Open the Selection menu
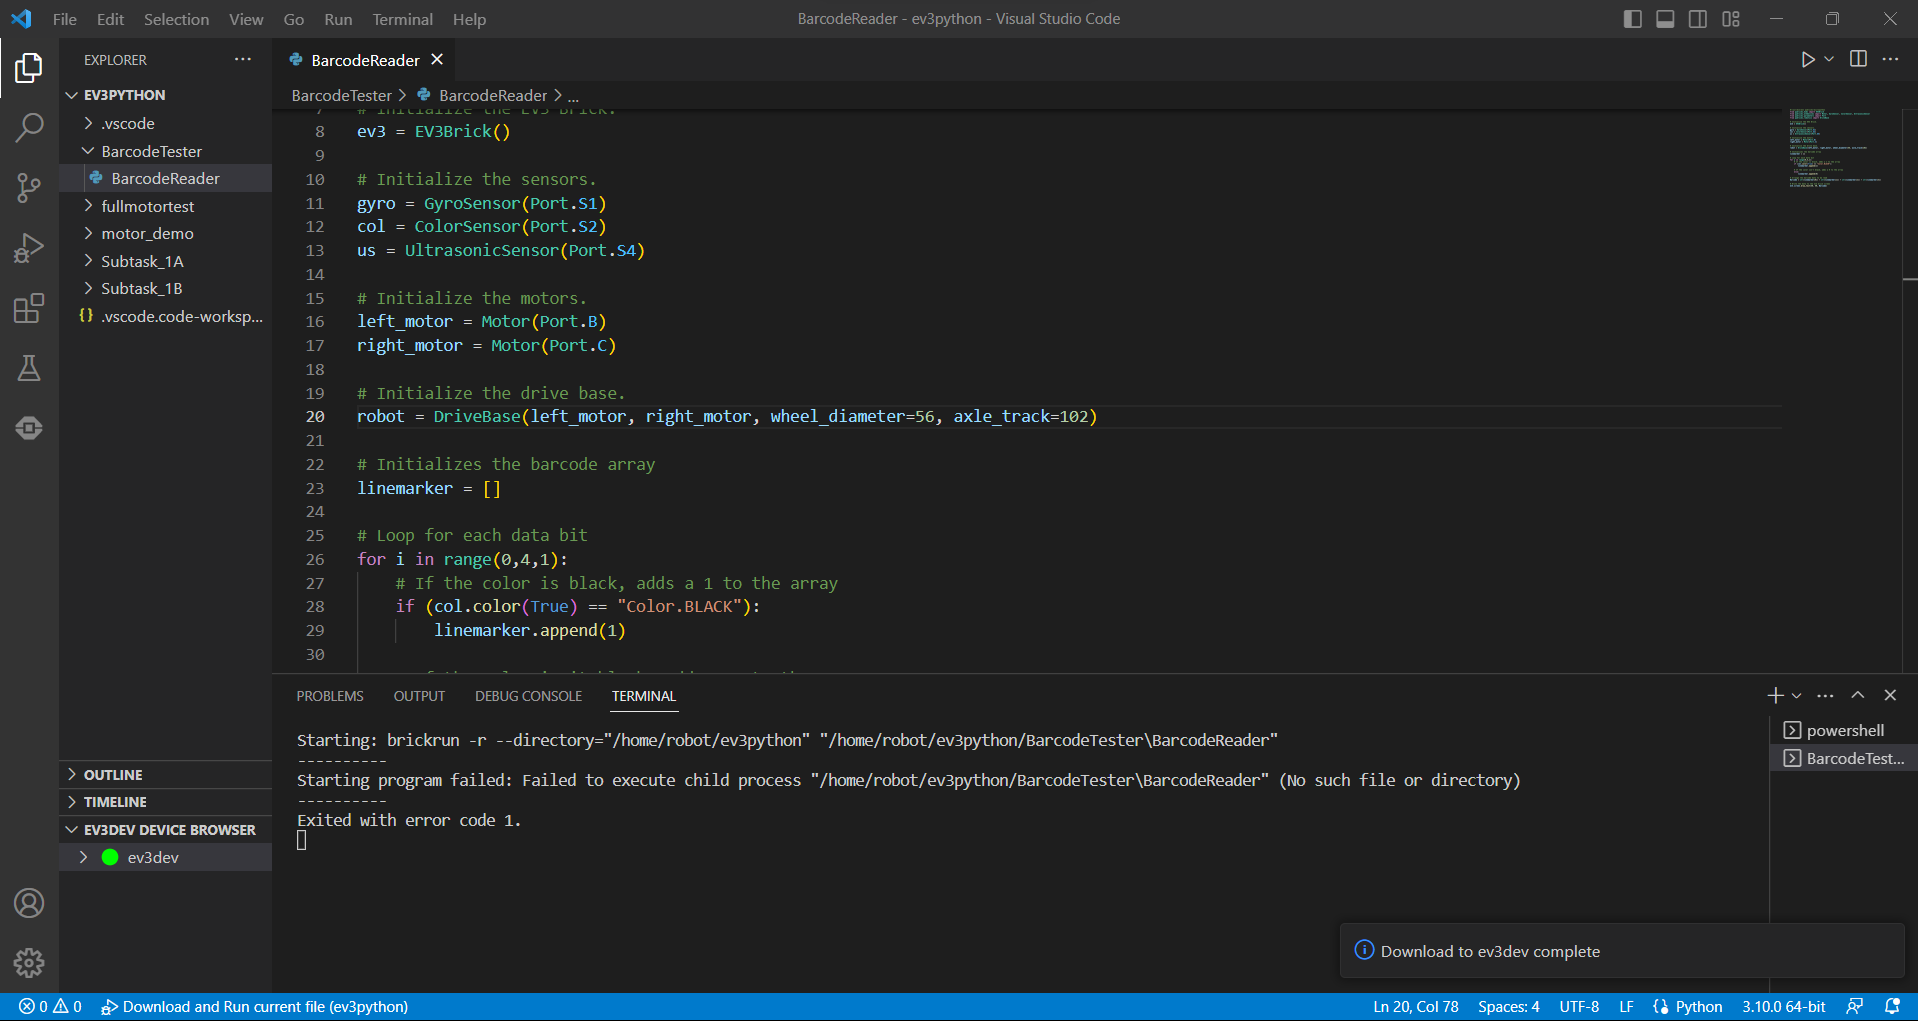 point(177,19)
